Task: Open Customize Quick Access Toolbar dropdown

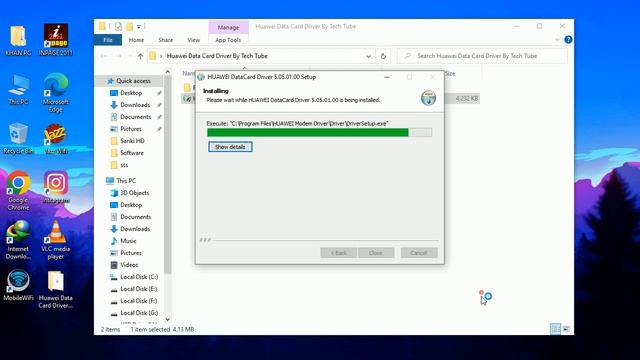Action: click(x=139, y=27)
